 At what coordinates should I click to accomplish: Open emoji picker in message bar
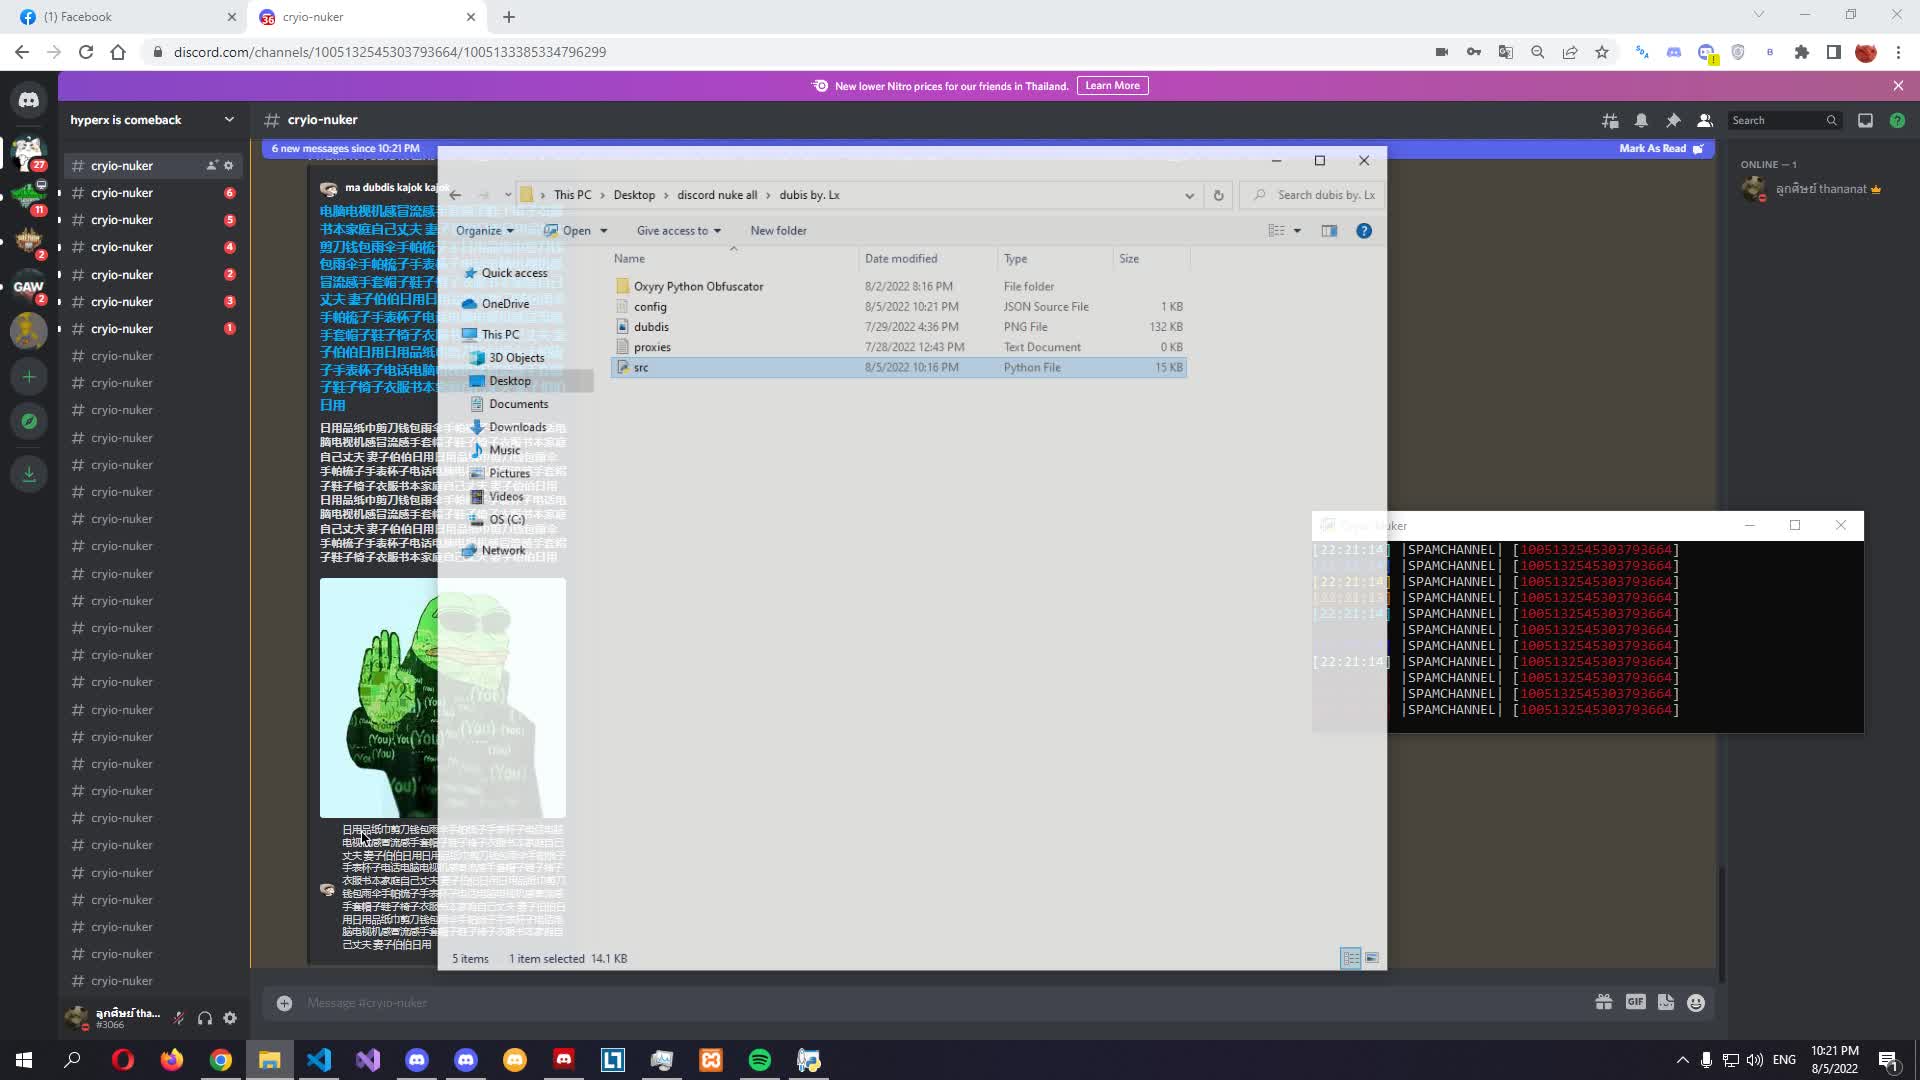pyautogui.click(x=1696, y=1002)
